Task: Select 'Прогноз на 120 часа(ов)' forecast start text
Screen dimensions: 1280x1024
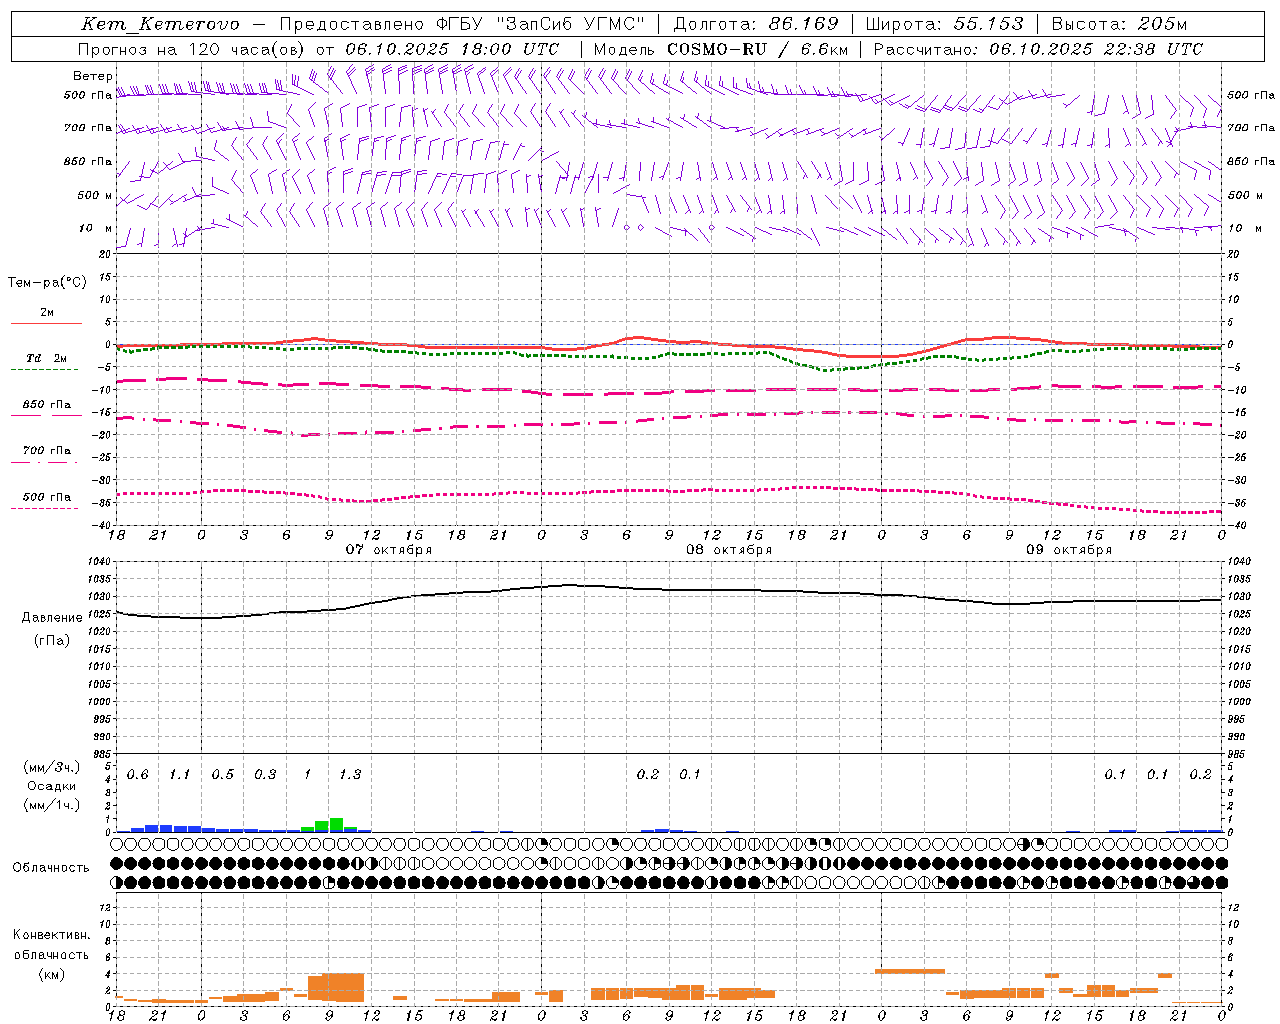Action: click(192, 49)
